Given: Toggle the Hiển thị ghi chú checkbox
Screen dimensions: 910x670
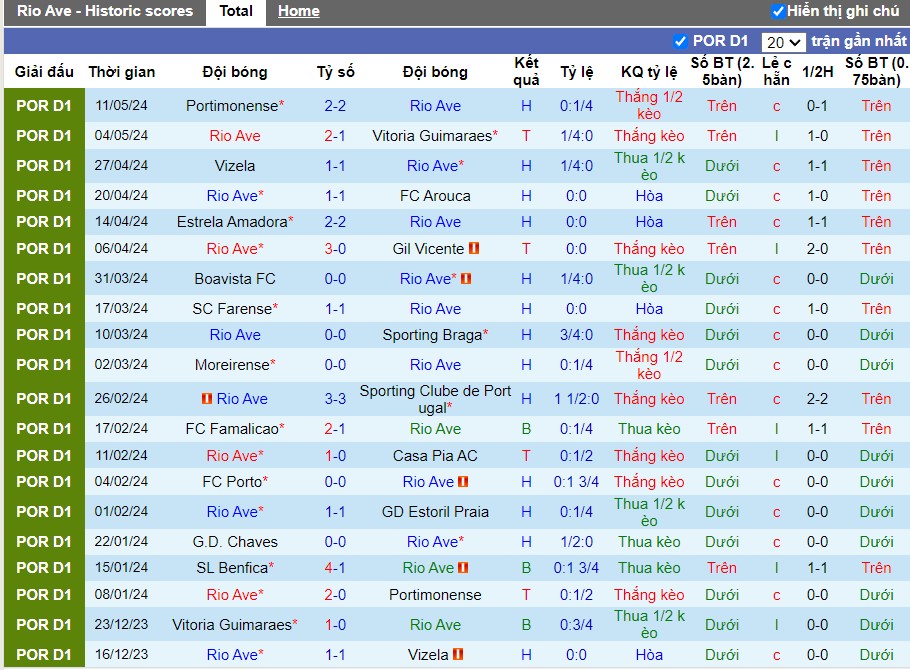Looking at the screenshot, I should click(778, 11).
